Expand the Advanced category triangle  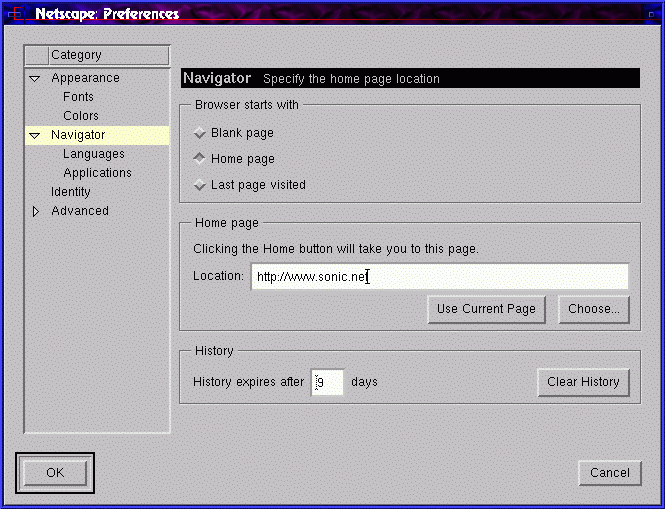[36, 211]
